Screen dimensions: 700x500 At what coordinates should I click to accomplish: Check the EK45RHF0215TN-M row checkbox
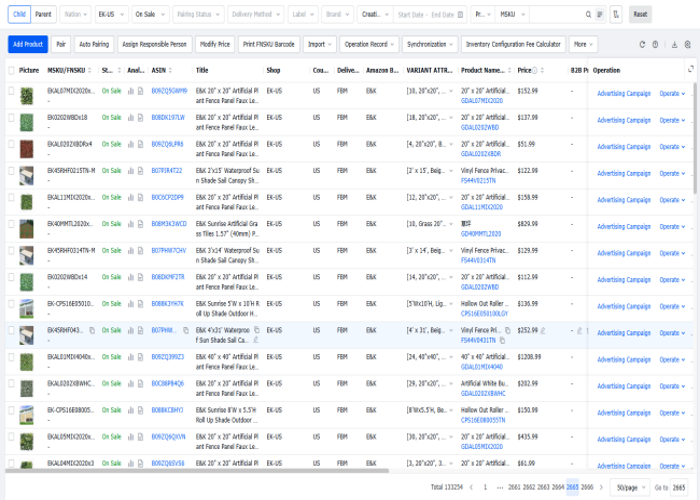tap(11, 171)
